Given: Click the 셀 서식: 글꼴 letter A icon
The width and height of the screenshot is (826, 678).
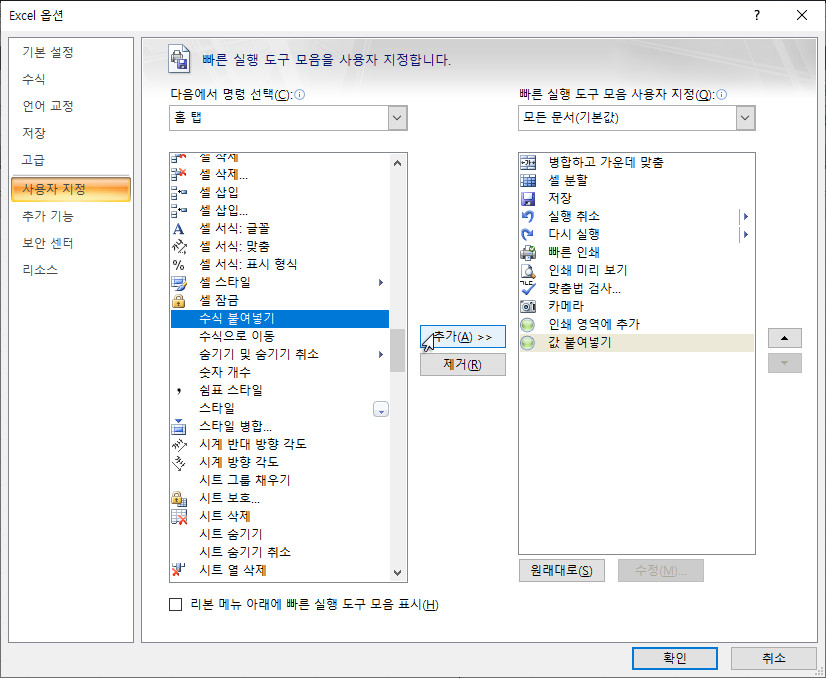Looking at the screenshot, I should [179, 229].
